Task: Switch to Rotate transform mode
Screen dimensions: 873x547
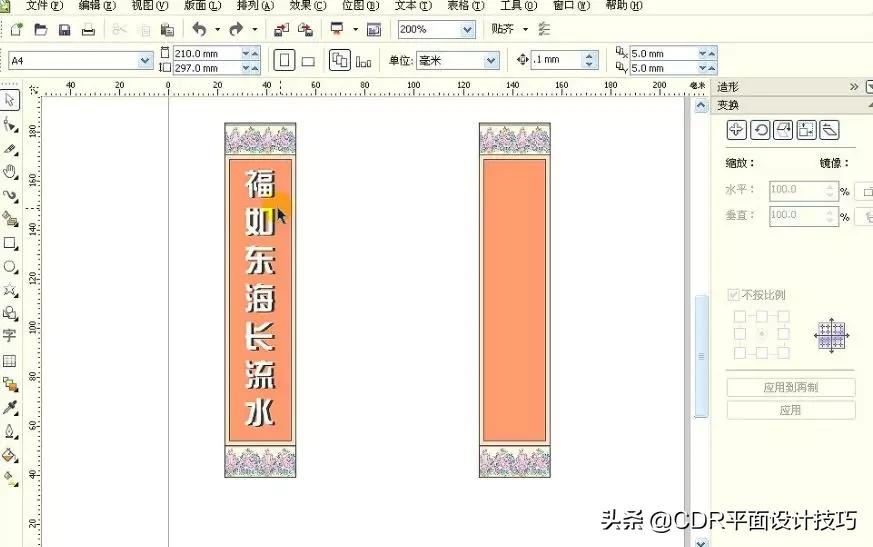Action: point(760,130)
